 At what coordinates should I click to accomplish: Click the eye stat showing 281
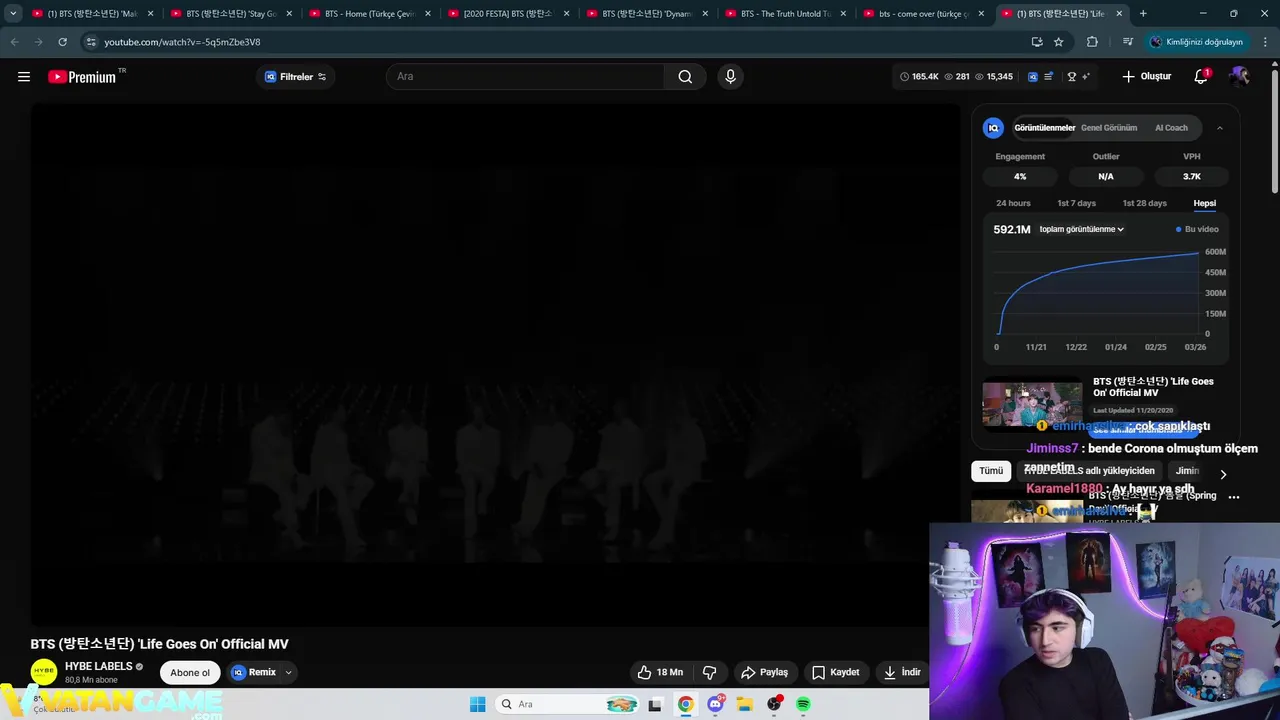pos(957,77)
